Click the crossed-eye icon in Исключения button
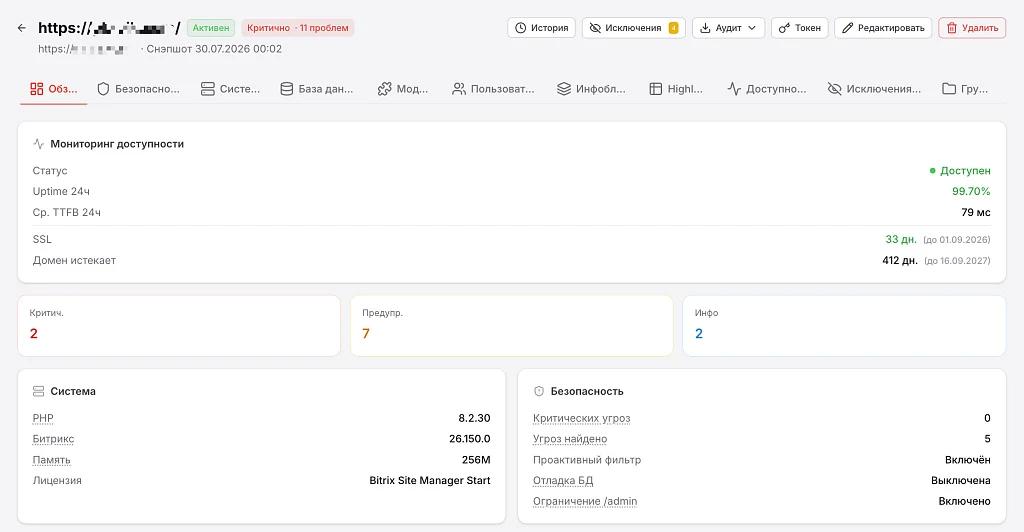Image resolution: width=1024 pixels, height=532 pixels. (595, 28)
